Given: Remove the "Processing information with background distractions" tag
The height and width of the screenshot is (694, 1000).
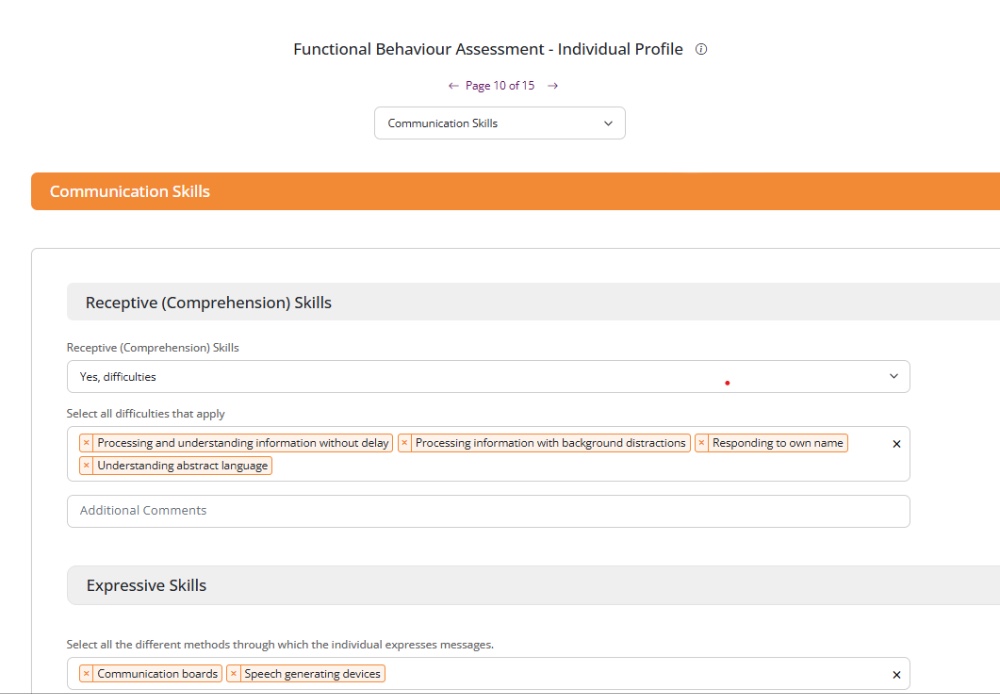Looking at the screenshot, I should coord(404,443).
